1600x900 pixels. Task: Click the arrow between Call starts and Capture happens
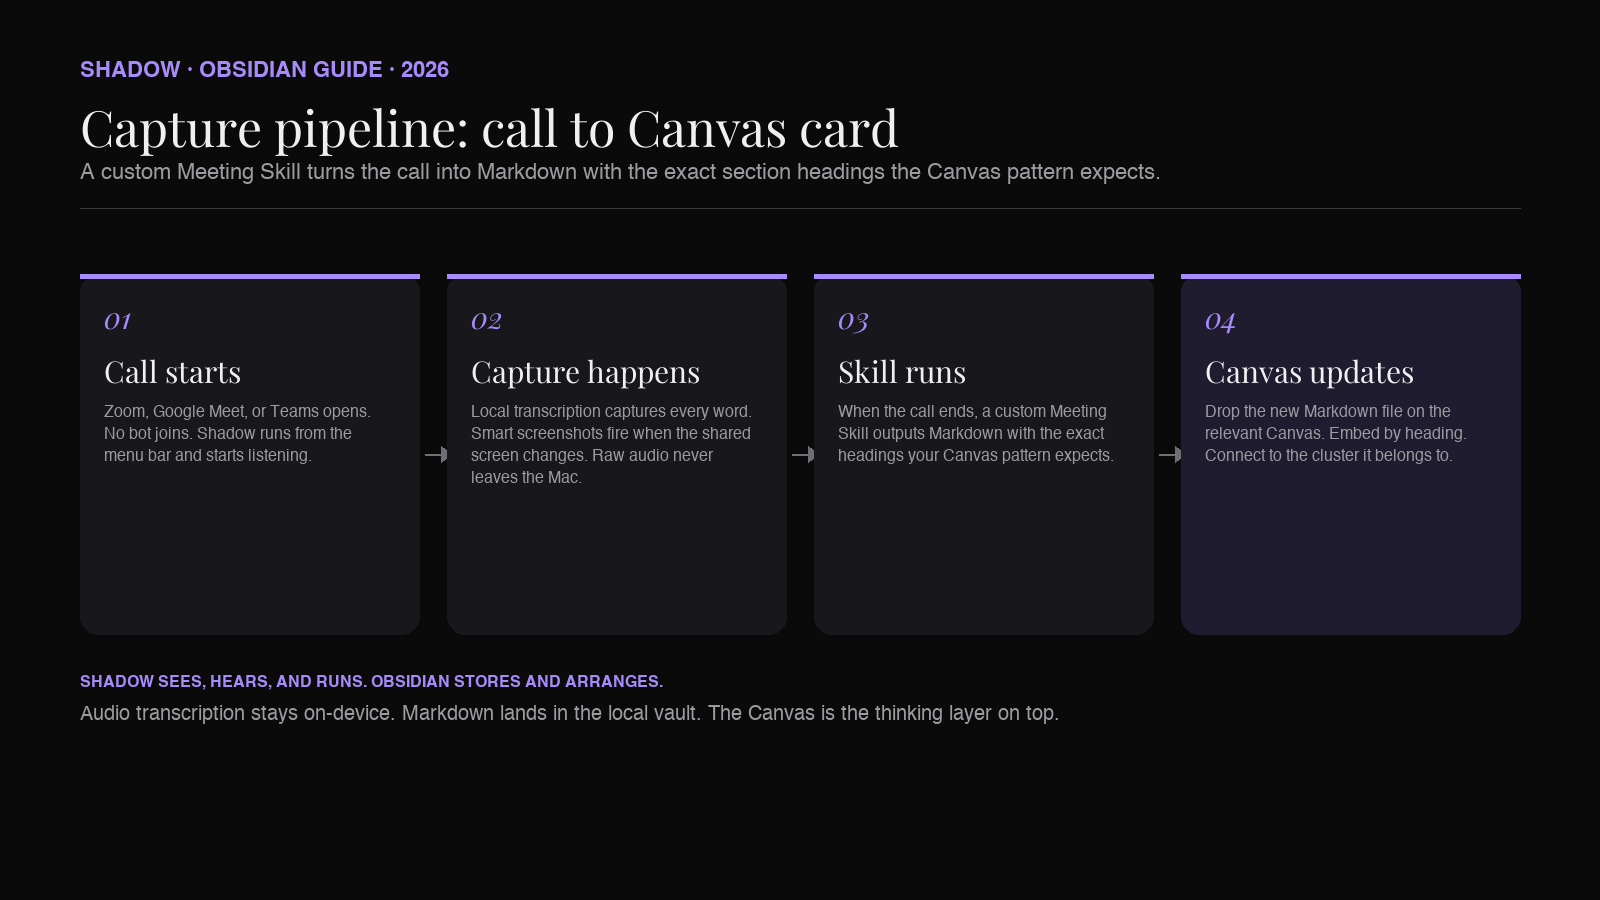click(436, 454)
